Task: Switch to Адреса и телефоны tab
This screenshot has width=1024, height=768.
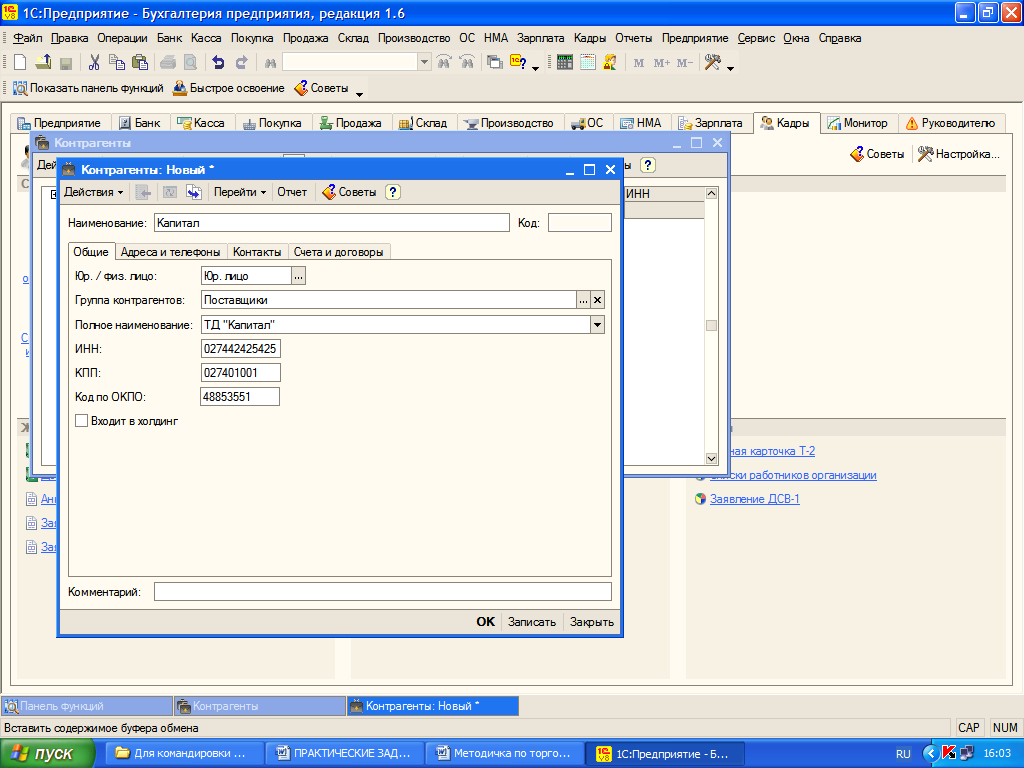Action: tap(170, 251)
